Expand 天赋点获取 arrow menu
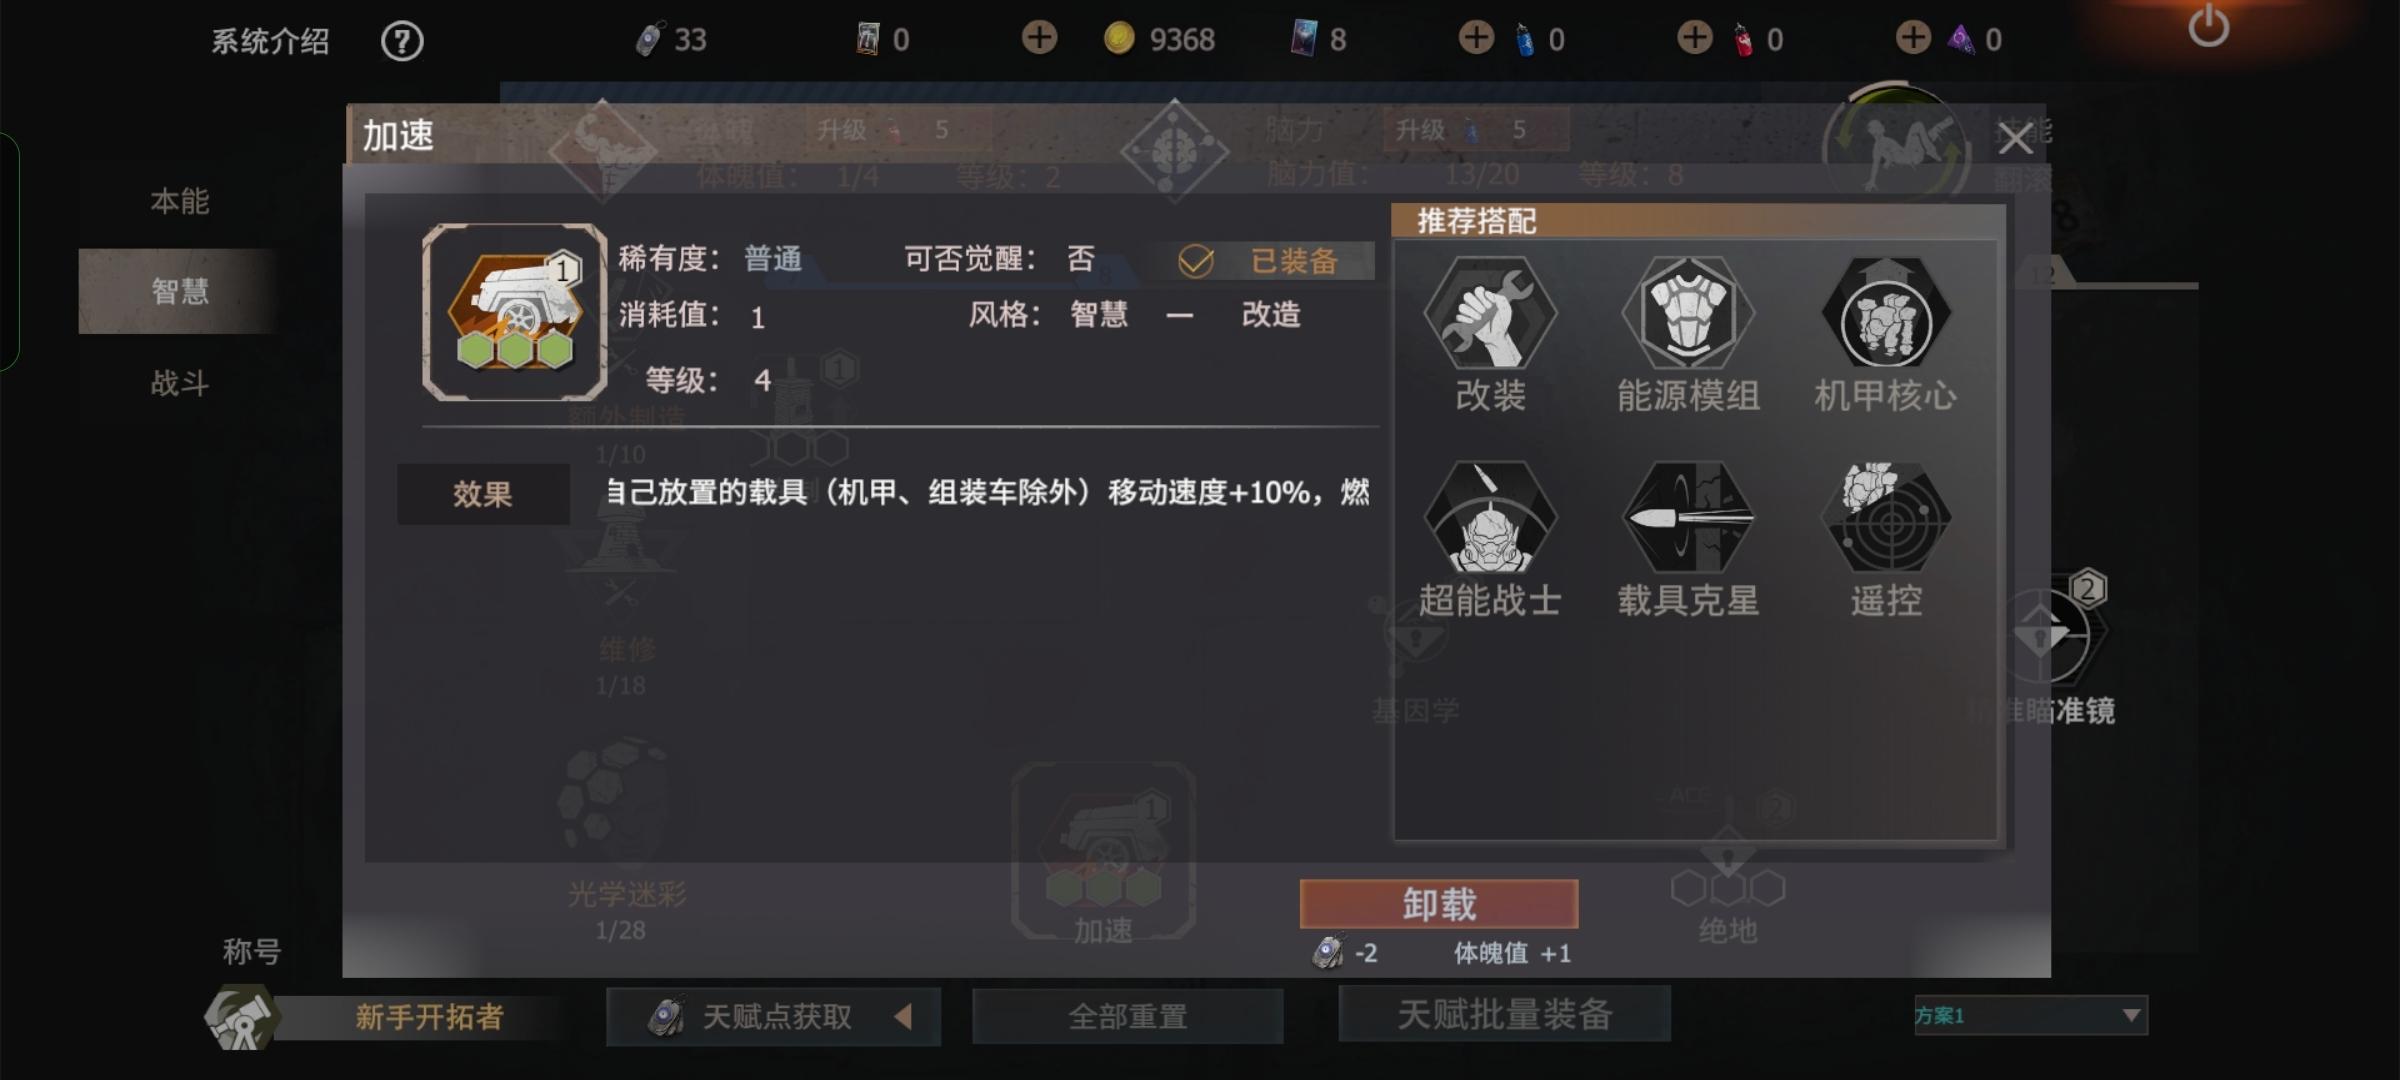Screen dimensions: 2400x1080 [x=903, y=1017]
